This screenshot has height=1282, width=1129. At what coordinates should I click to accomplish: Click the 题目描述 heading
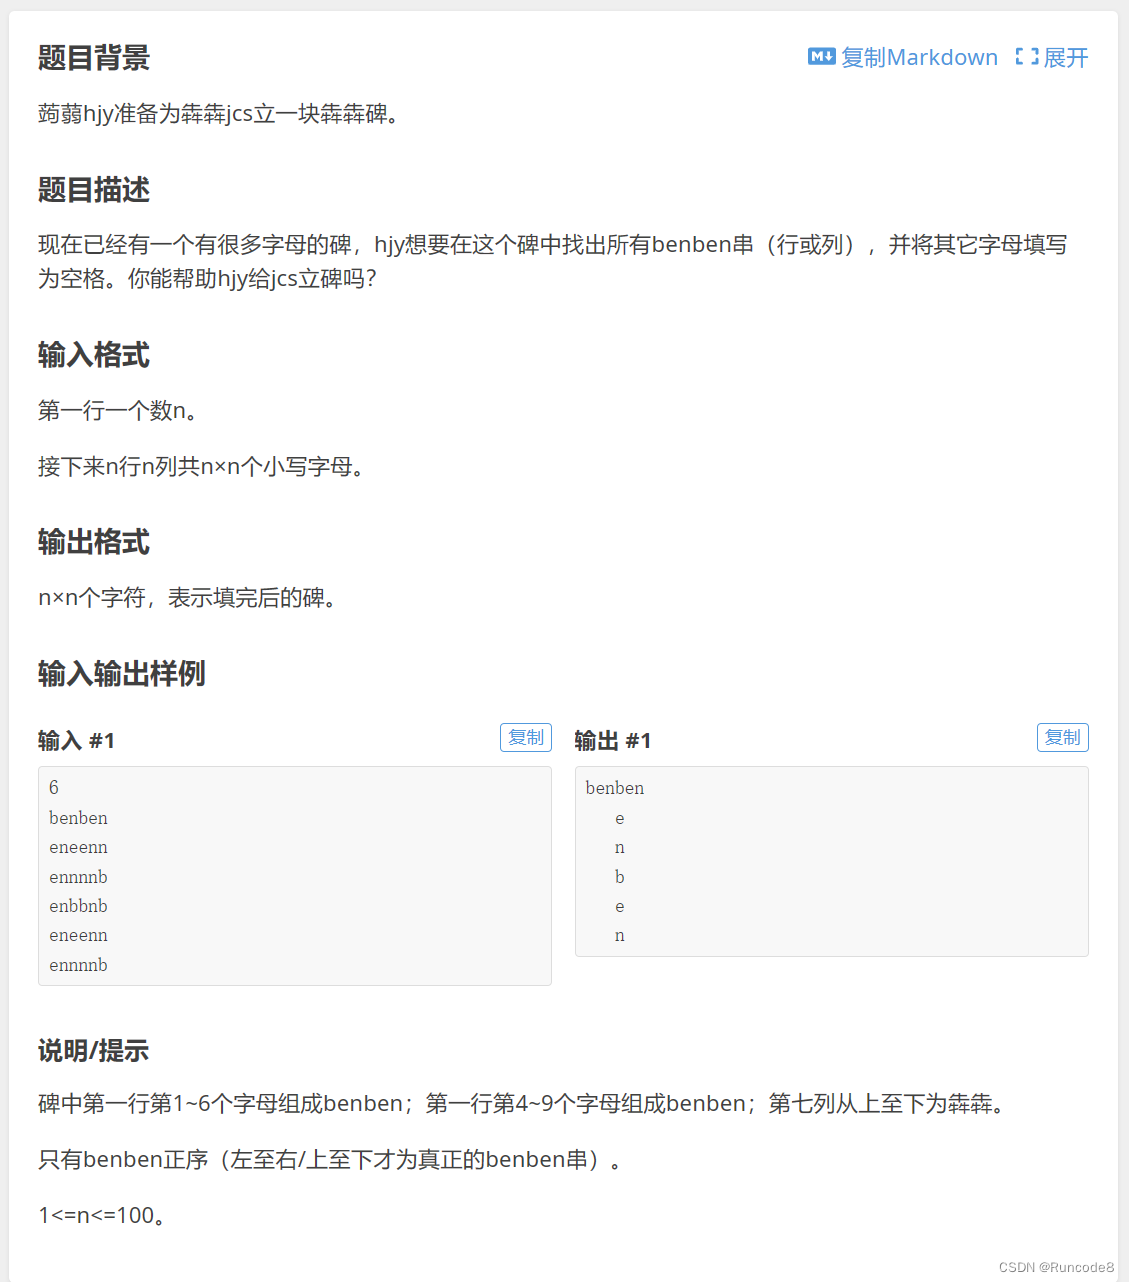coord(94,190)
